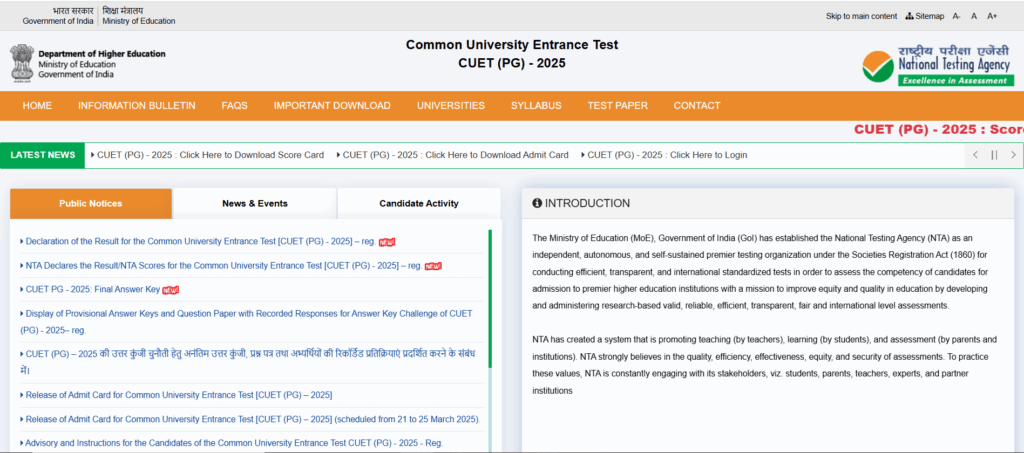Viewport: 1024px width, 453px height.
Task: Open NTA Declares the Result/NTA Scores notice
Action: (223, 266)
